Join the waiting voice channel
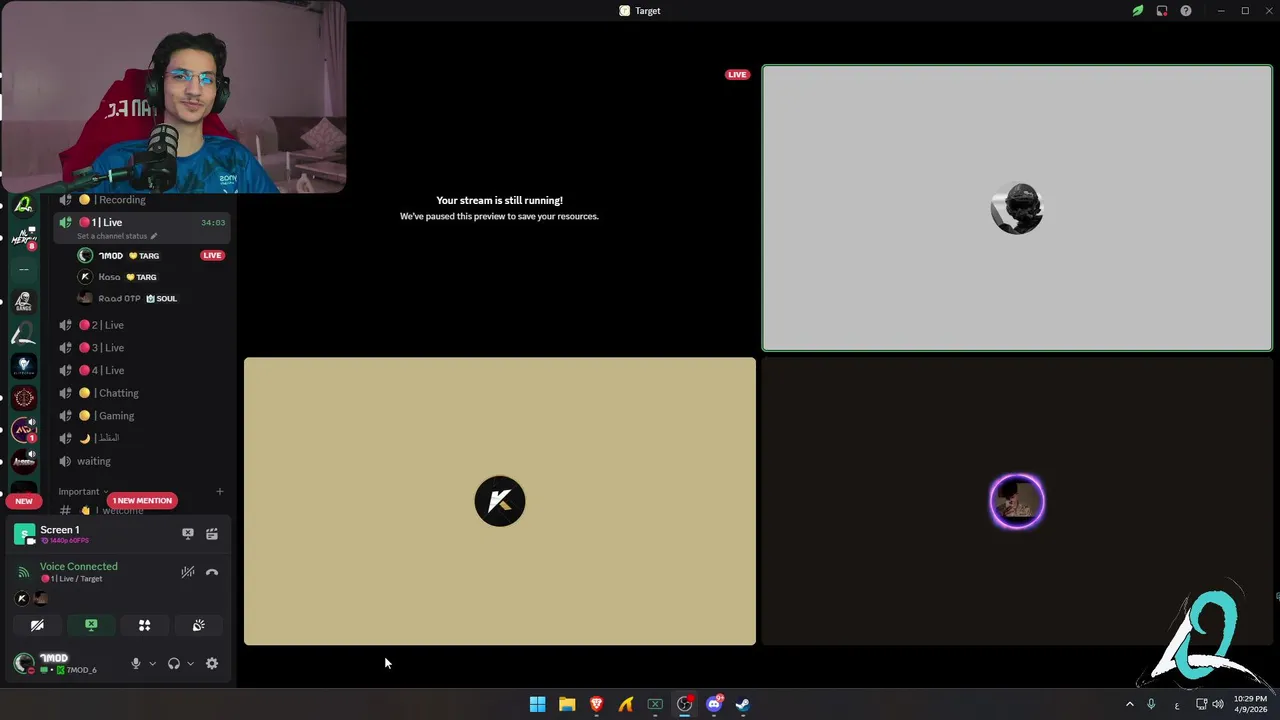 144,461
